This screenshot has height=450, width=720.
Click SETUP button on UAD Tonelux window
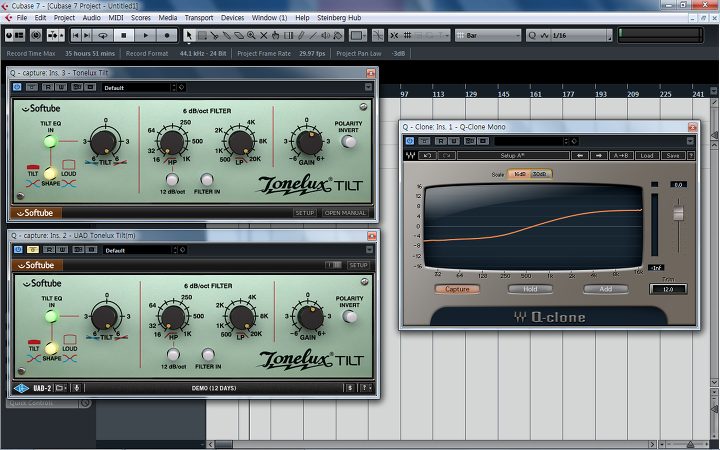[358, 265]
